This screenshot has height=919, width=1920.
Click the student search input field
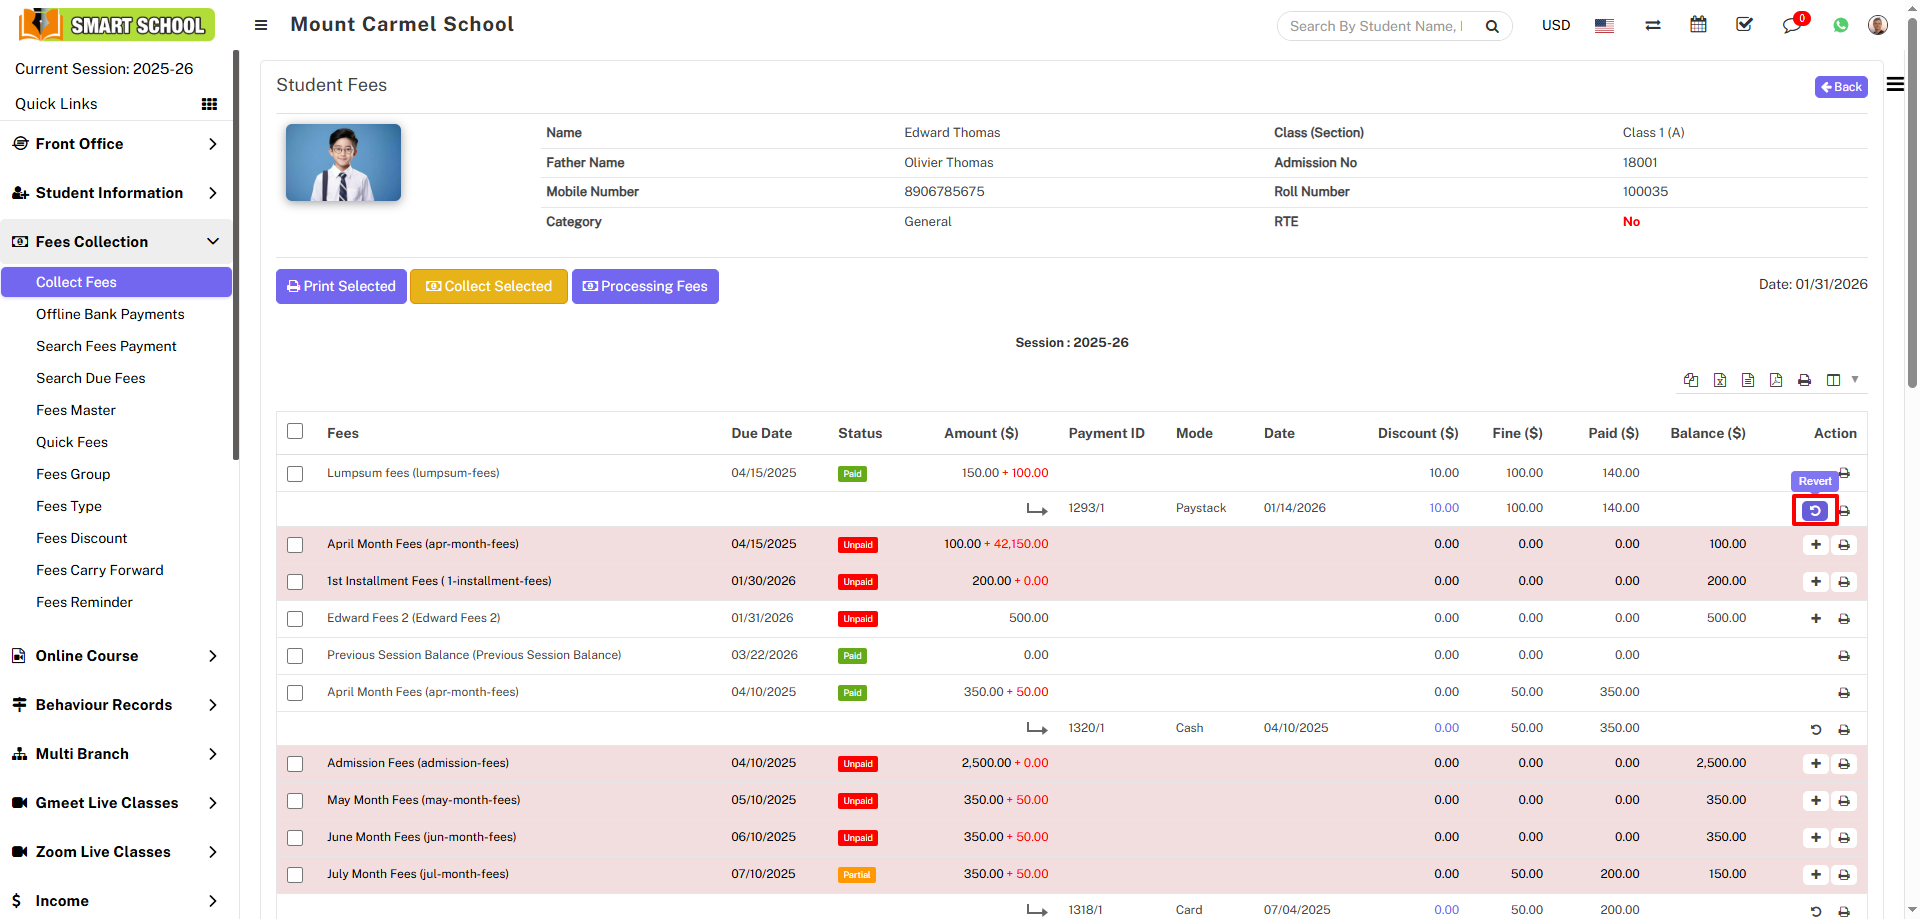tap(1376, 26)
